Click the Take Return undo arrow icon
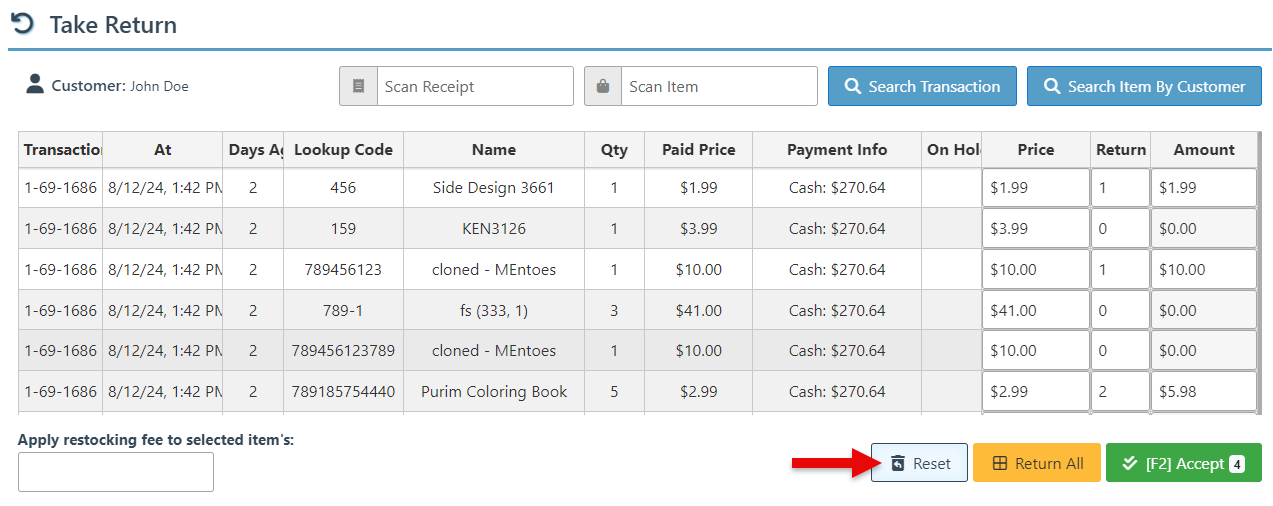This screenshot has height=506, width=1273. (x=22, y=24)
